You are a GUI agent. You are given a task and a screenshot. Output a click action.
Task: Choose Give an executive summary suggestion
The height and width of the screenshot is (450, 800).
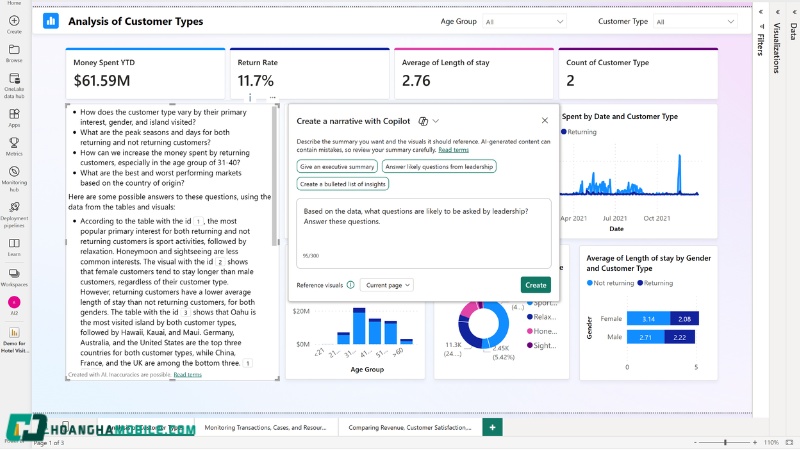pyautogui.click(x=337, y=166)
